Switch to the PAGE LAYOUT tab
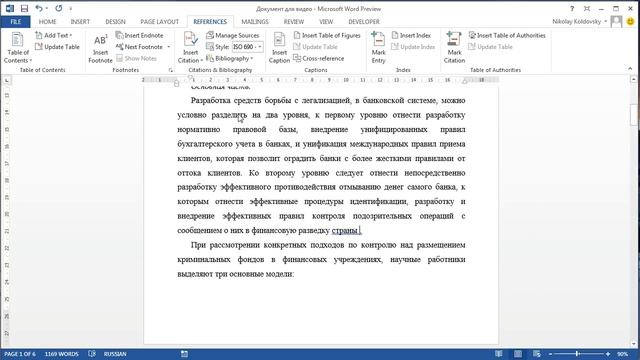 click(x=160, y=22)
